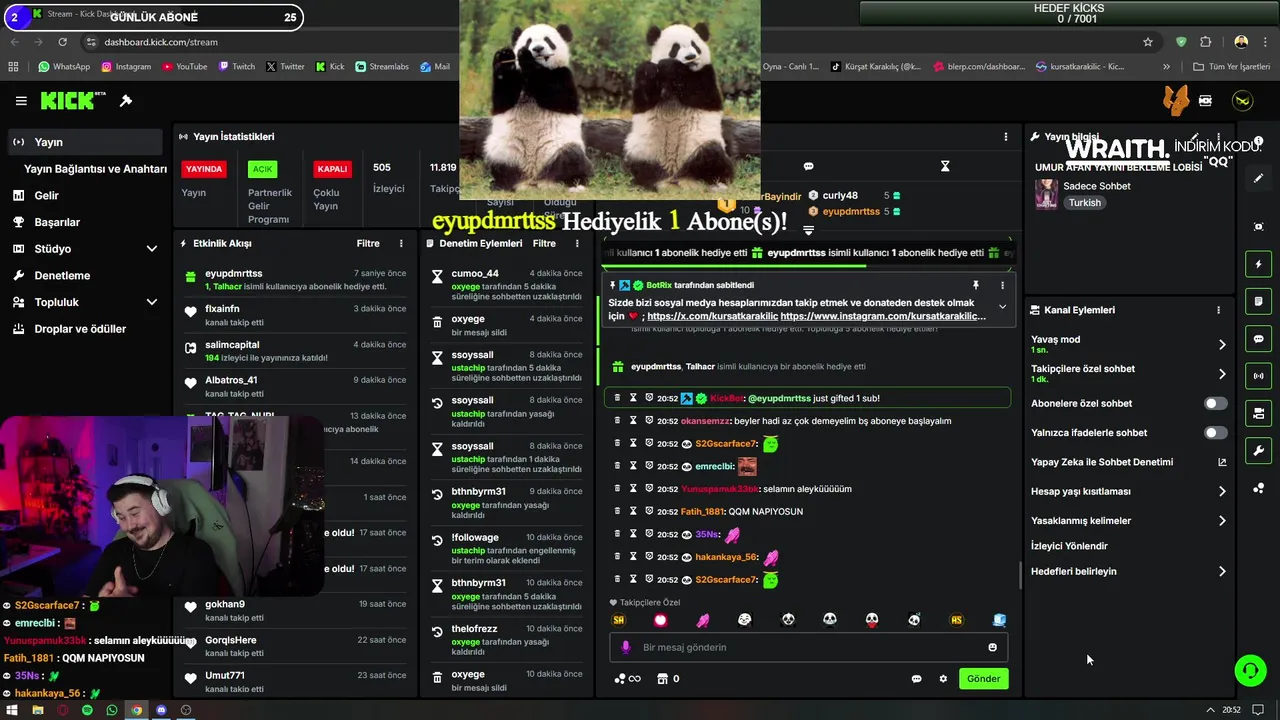Insert the SA emote from emote bar

click(619, 620)
